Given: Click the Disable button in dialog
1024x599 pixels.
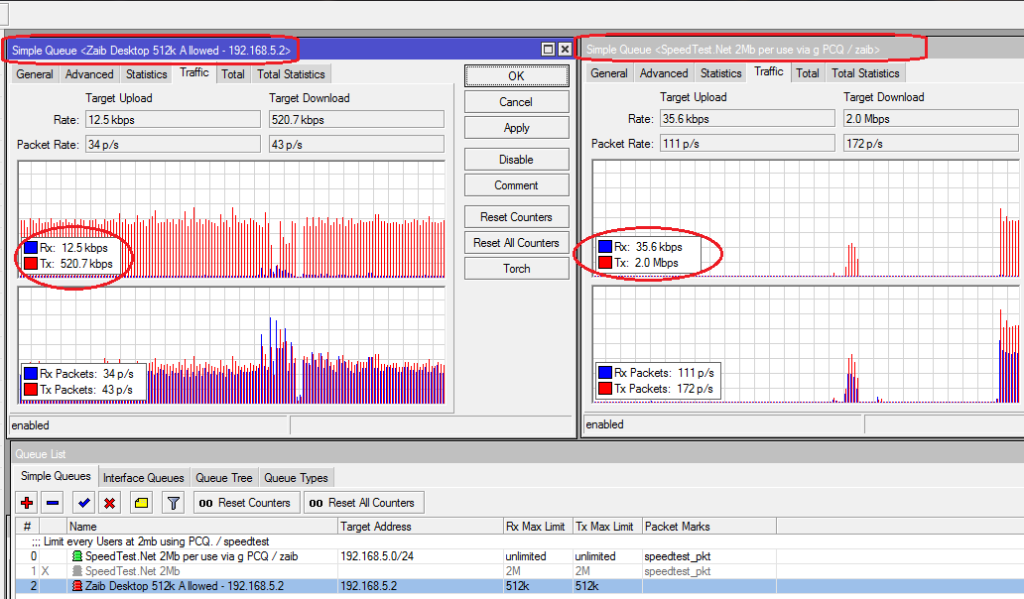Looking at the screenshot, I should coord(516,160).
